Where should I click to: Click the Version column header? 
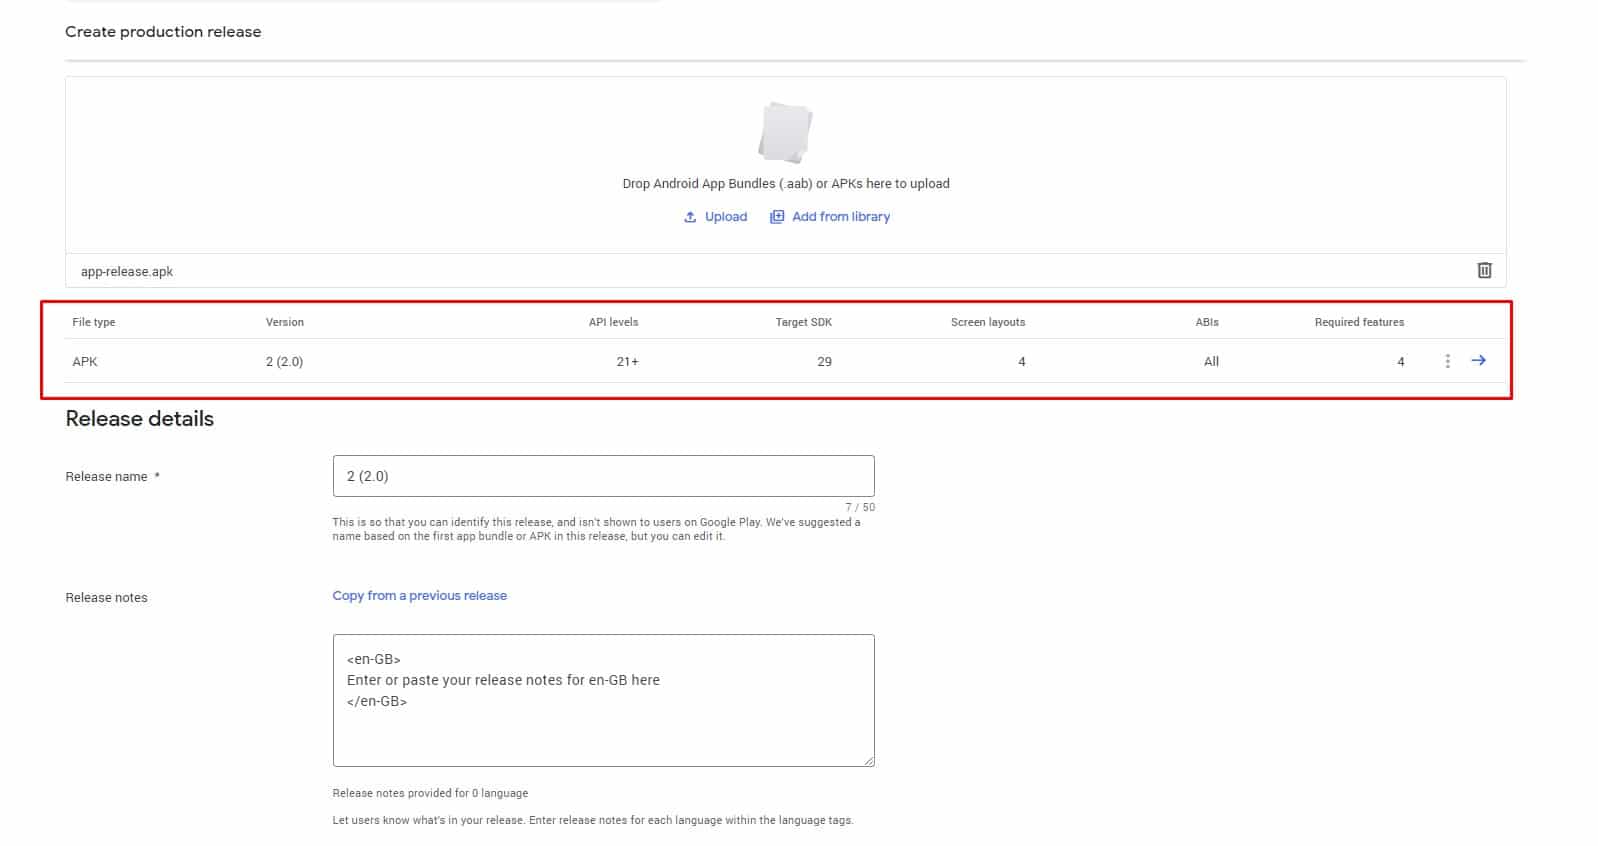pos(285,322)
